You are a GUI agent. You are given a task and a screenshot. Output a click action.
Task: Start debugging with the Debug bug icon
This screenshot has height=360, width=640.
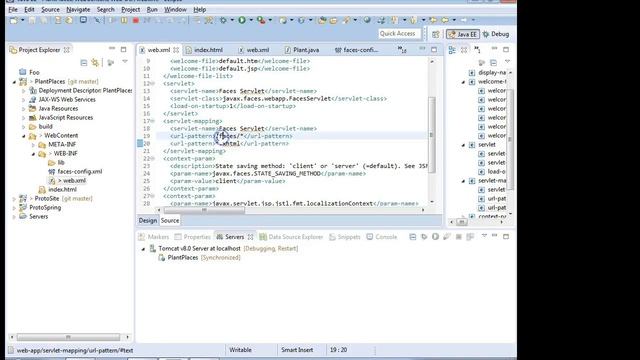pos(223,20)
